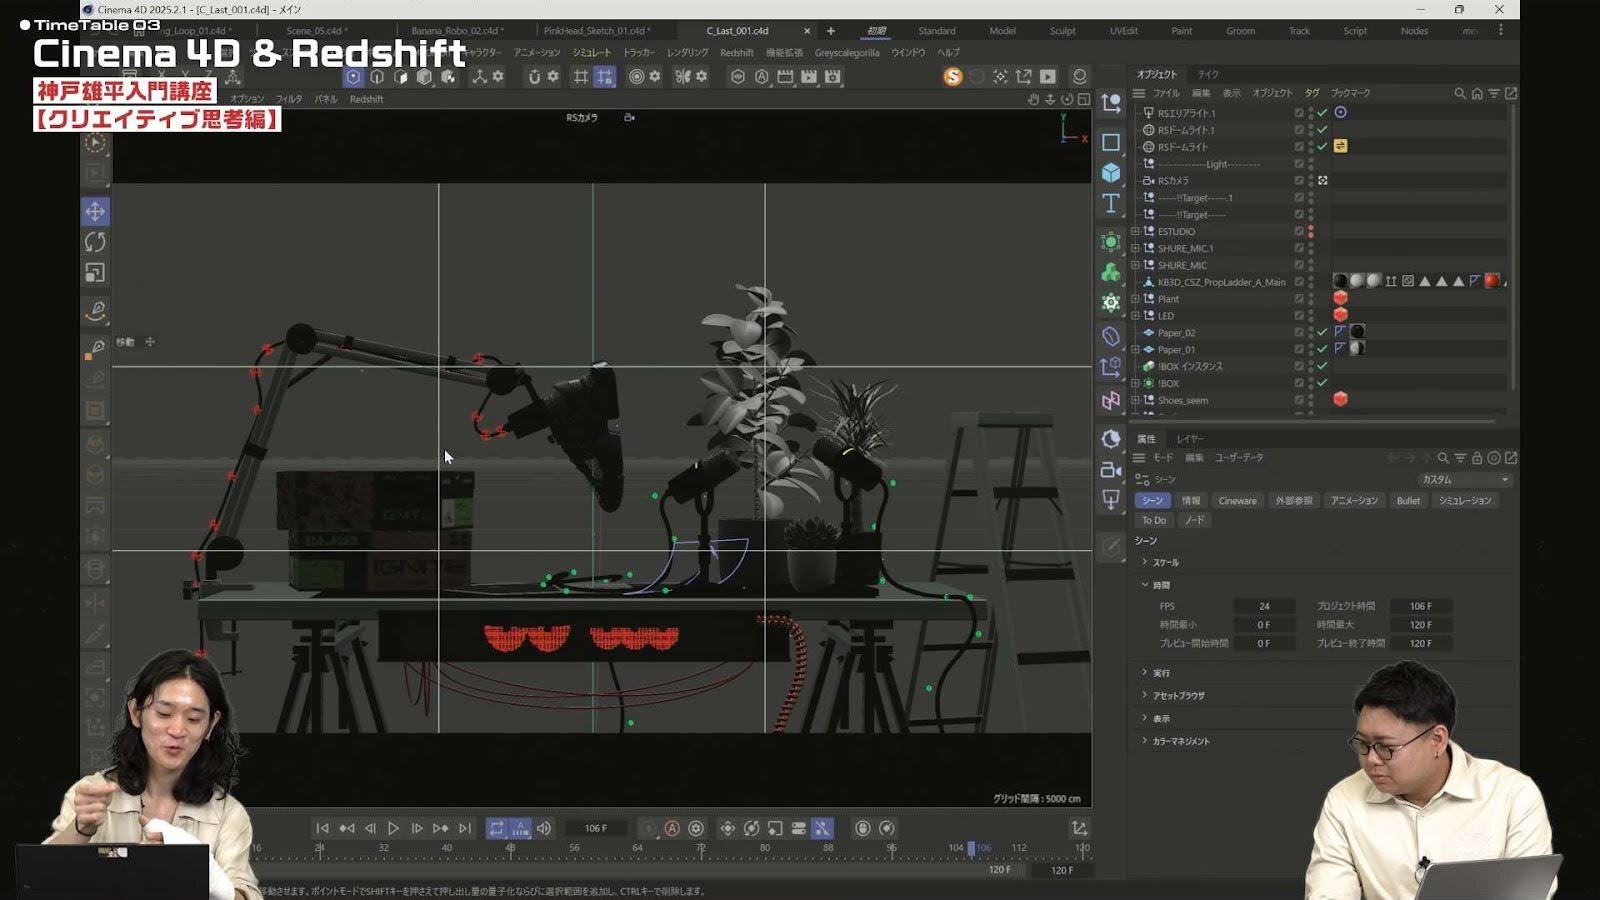
Task: Click the Text spline tool icon
Action: pyautogui.click(x=1111, y=204)
